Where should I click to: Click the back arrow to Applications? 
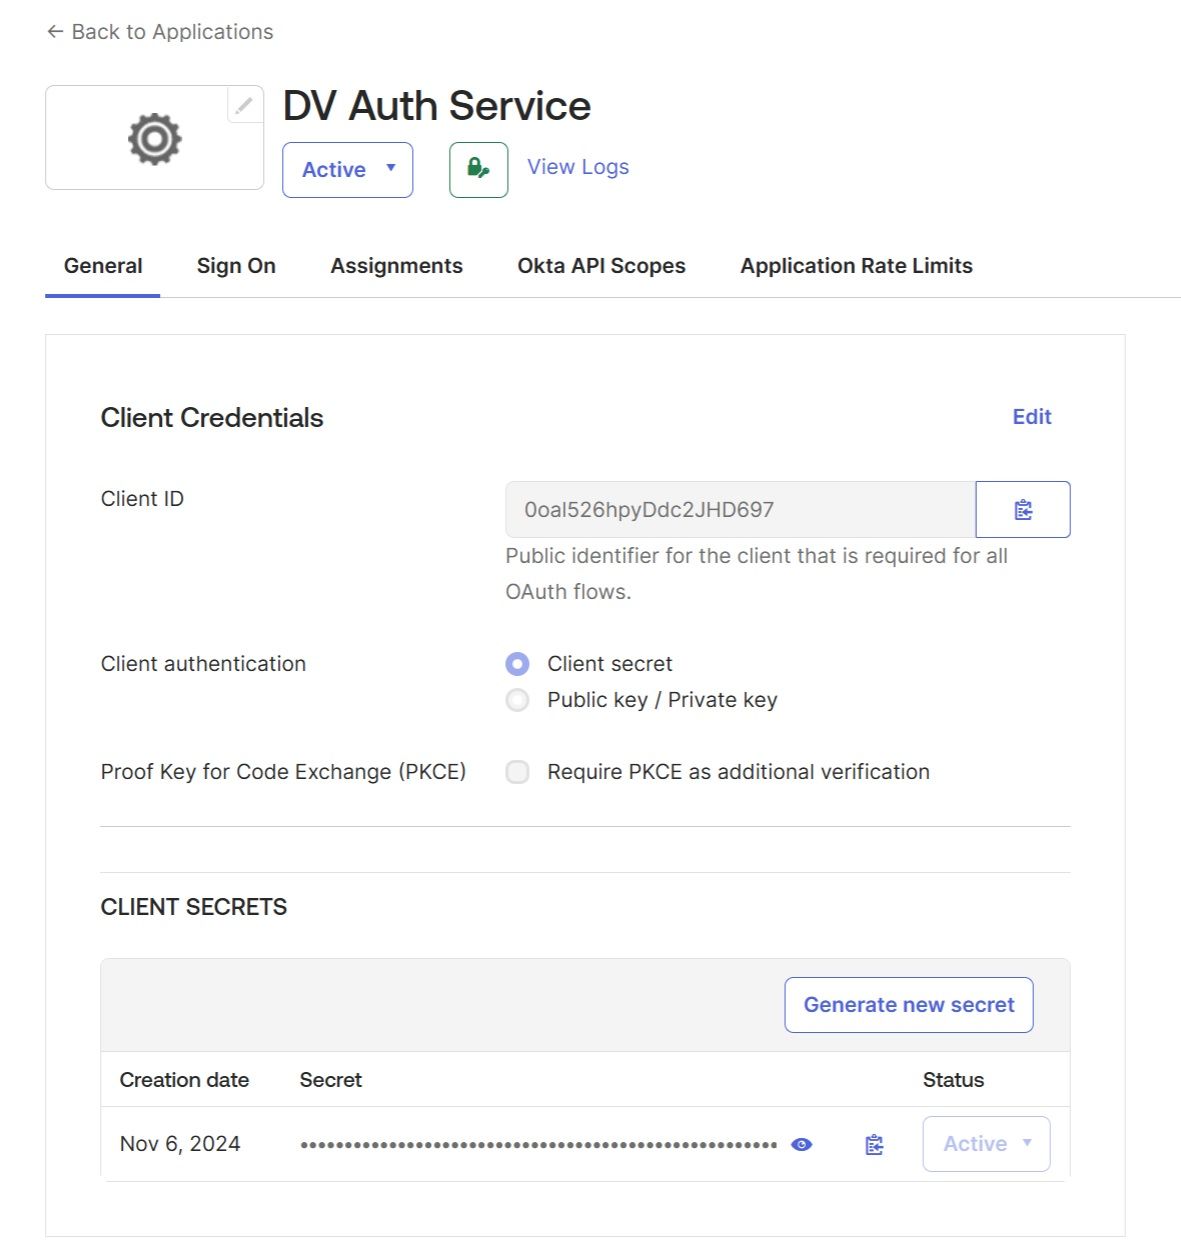55,32
